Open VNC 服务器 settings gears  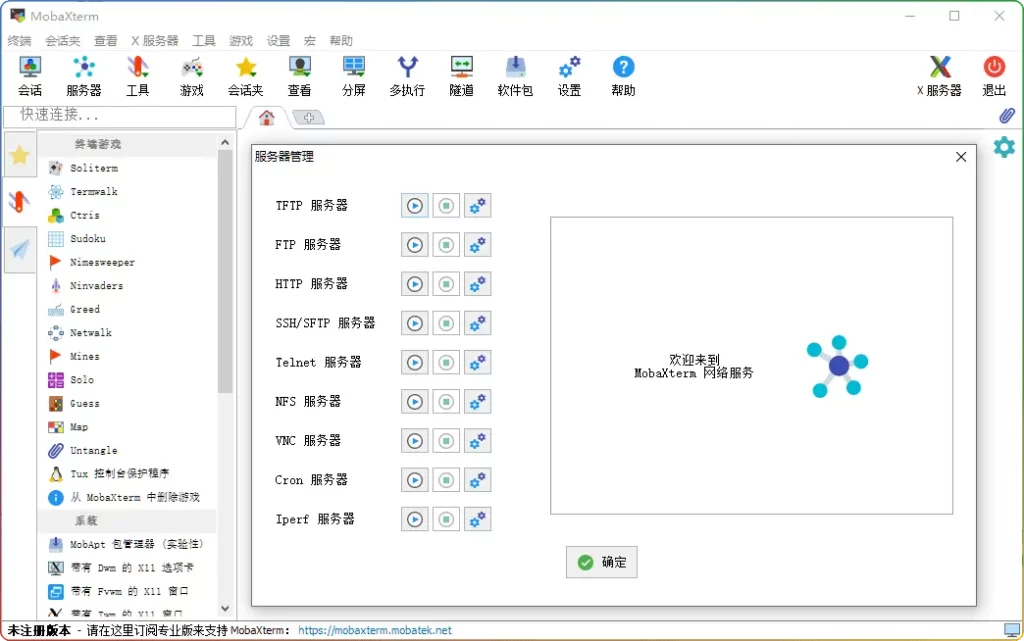point(477,441)
